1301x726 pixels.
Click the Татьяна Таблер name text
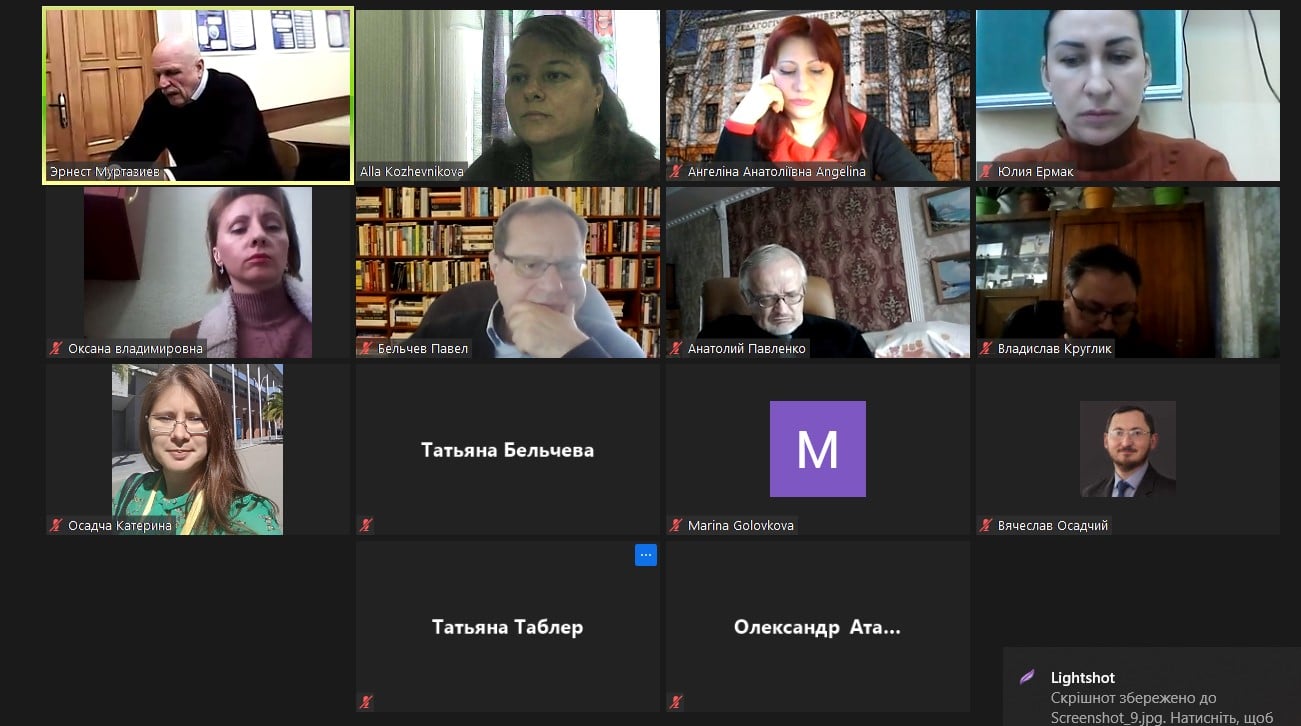click(508, 627)
